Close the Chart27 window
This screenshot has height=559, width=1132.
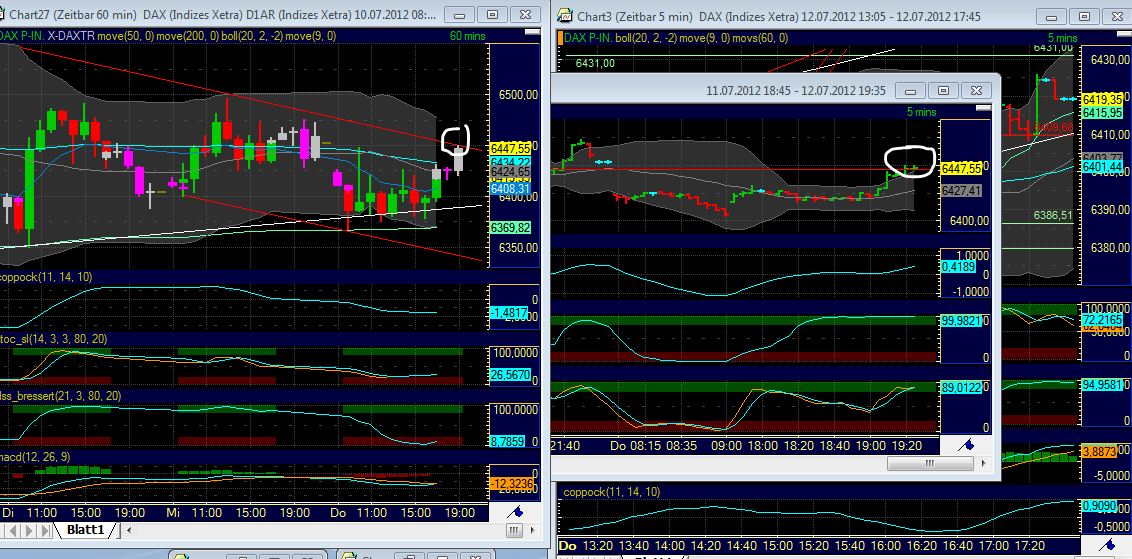(525, 14)
